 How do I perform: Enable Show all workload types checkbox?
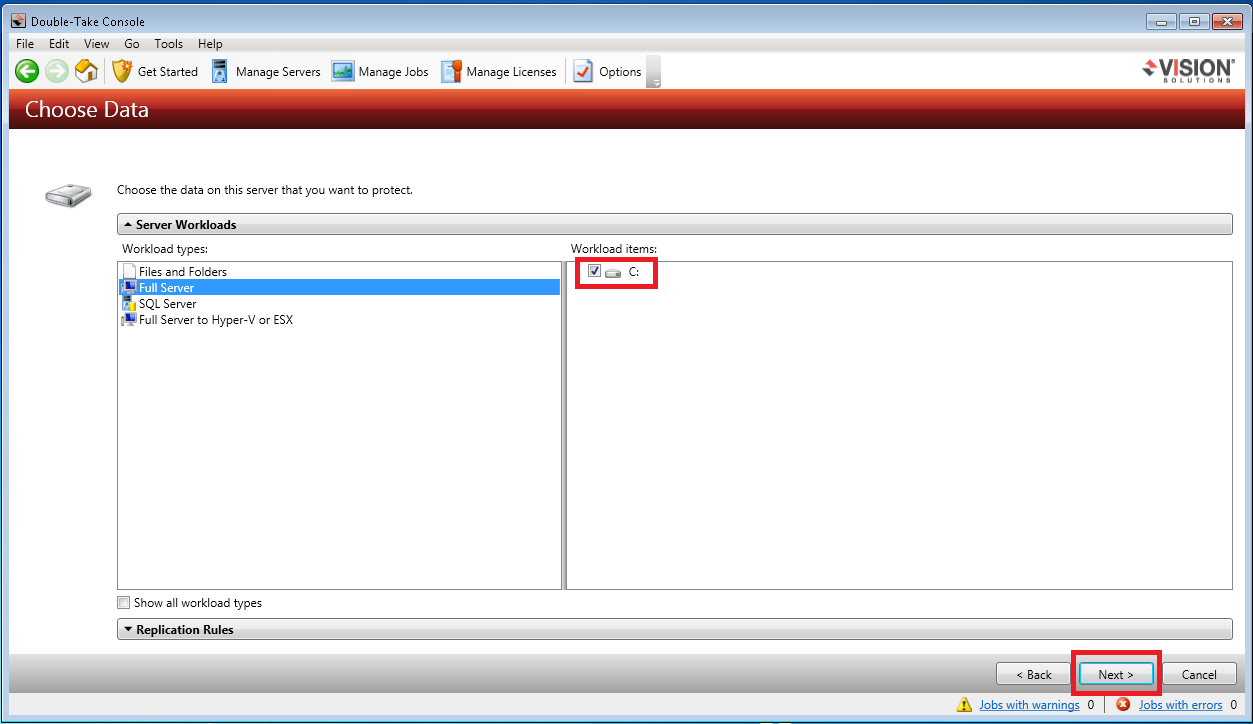pyautogui.click(x=124, y=603)
